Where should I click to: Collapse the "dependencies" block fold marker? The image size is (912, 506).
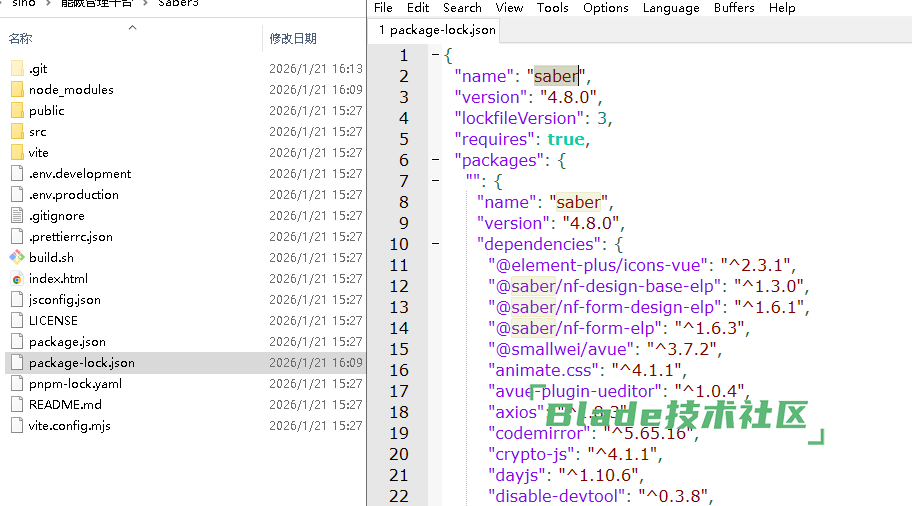(435, 244)
